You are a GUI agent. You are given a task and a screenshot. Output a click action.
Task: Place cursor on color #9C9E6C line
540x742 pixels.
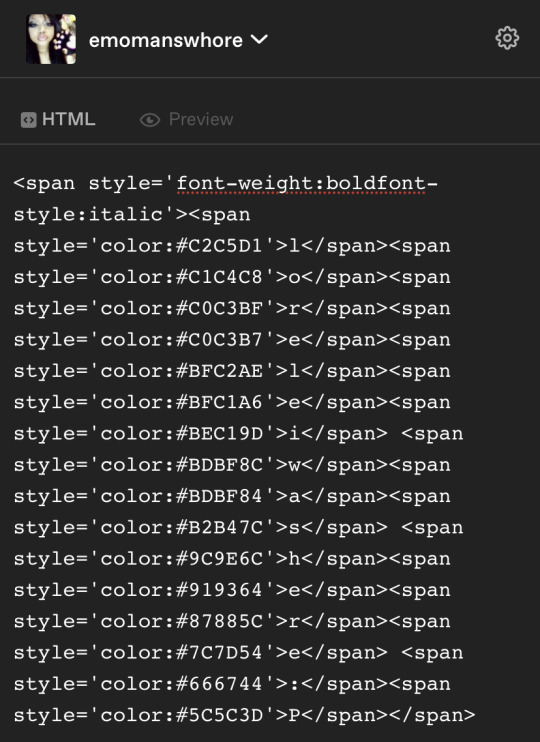[232, 558]
